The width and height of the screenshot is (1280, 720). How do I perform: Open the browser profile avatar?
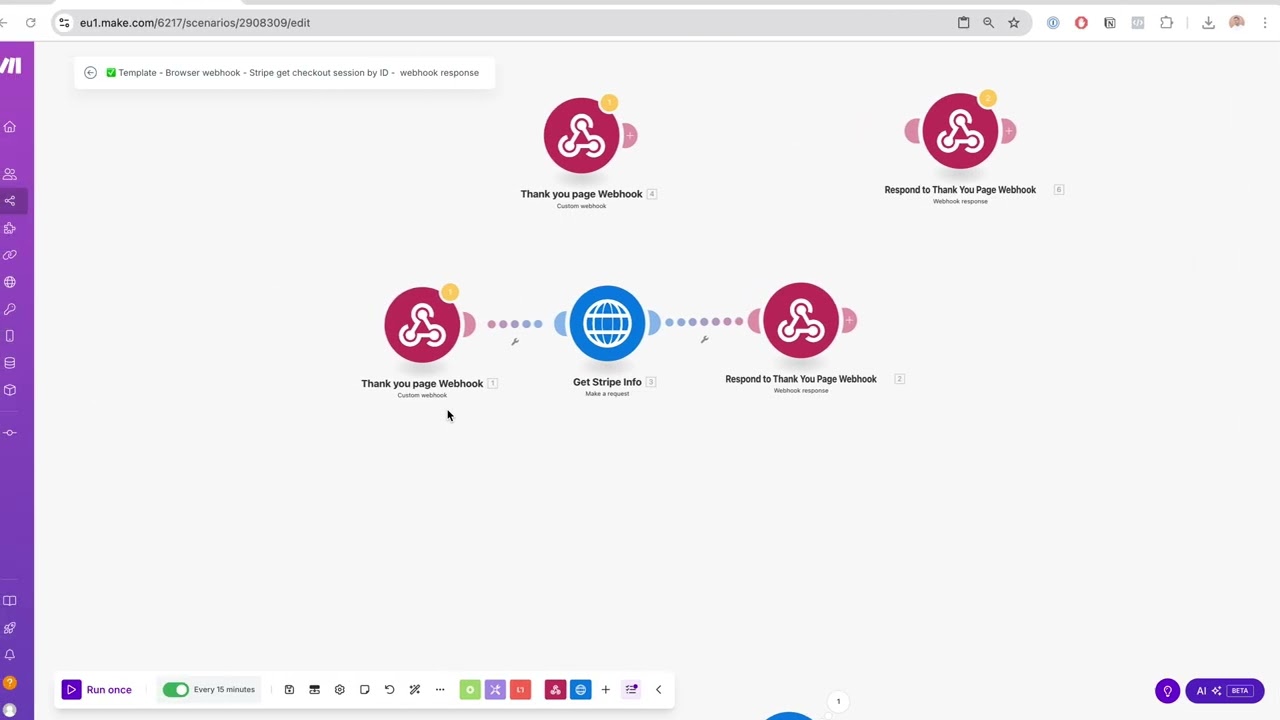(1237, 22)
